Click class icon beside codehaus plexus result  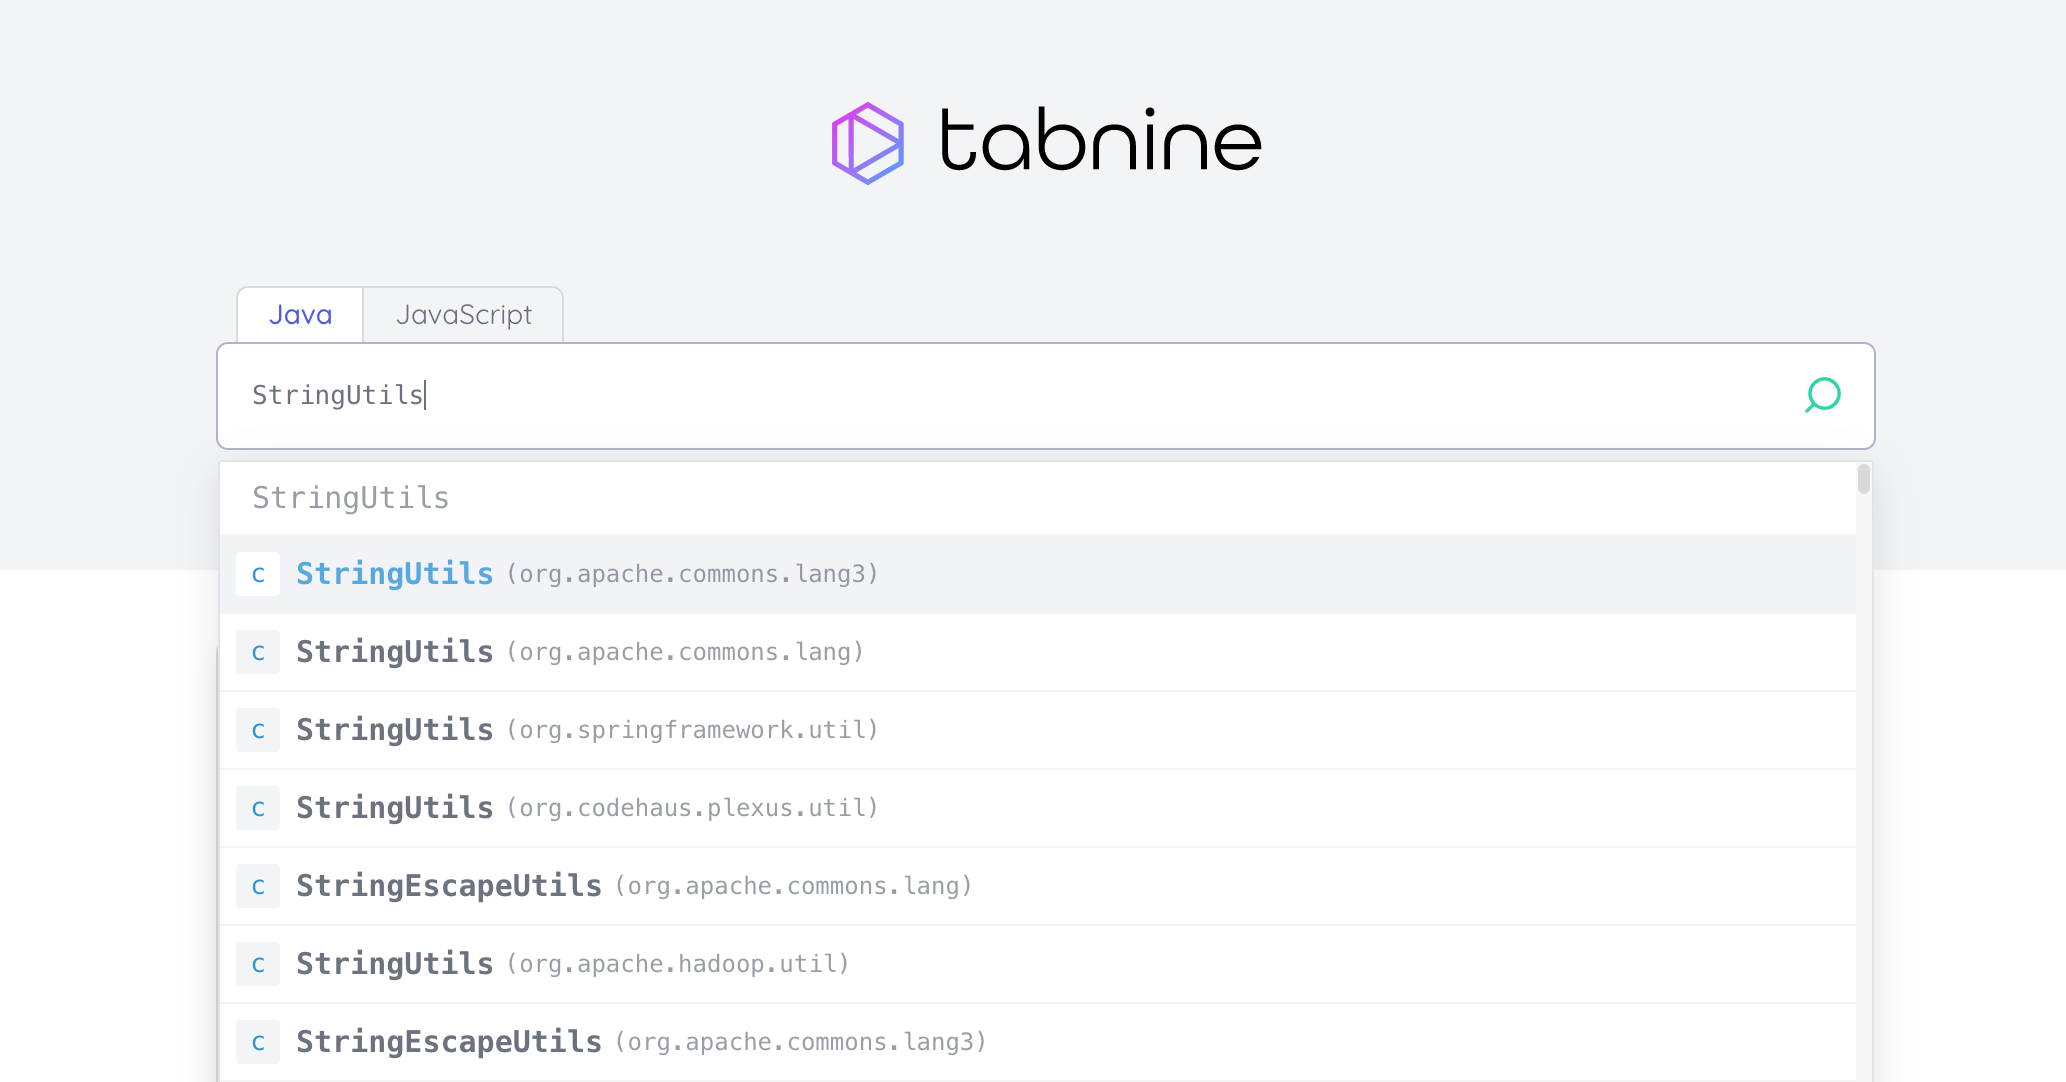click(258, 808)
